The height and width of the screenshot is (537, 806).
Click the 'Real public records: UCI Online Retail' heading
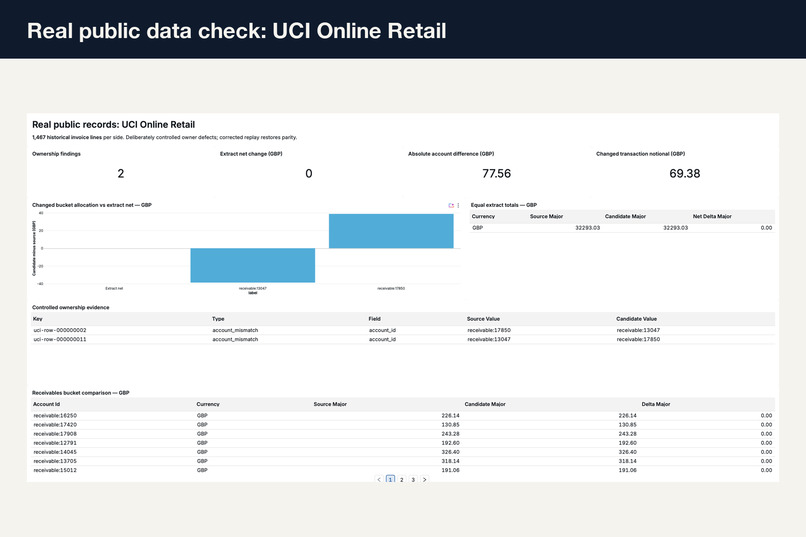114,124
